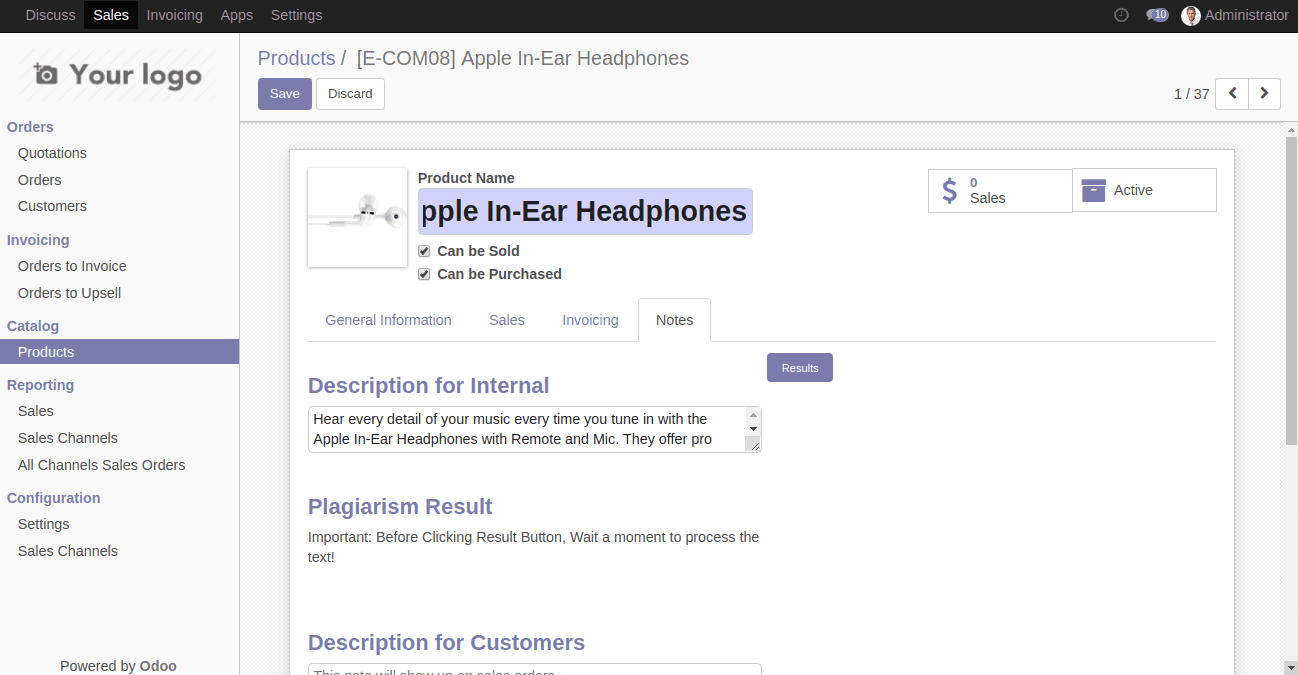Click the Configuration section header
Viewport: 1298px width, 675px height.
[x=54, y=498]
